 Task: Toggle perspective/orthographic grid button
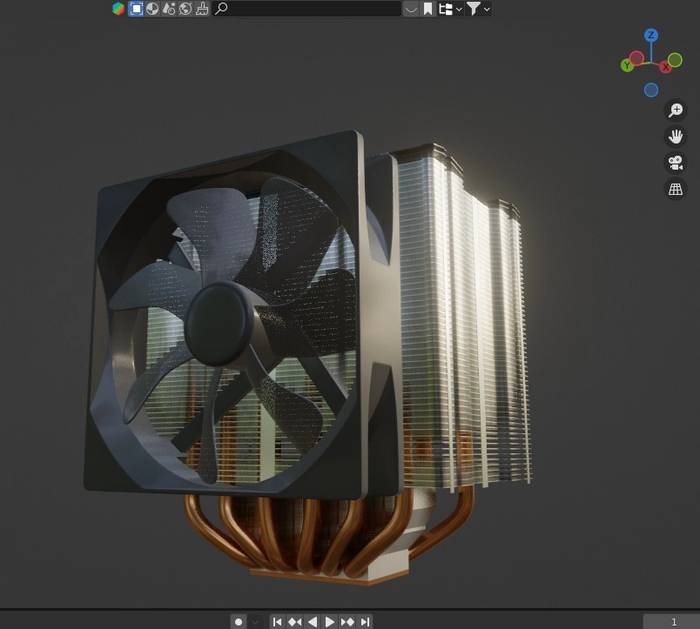pos(675,189)
